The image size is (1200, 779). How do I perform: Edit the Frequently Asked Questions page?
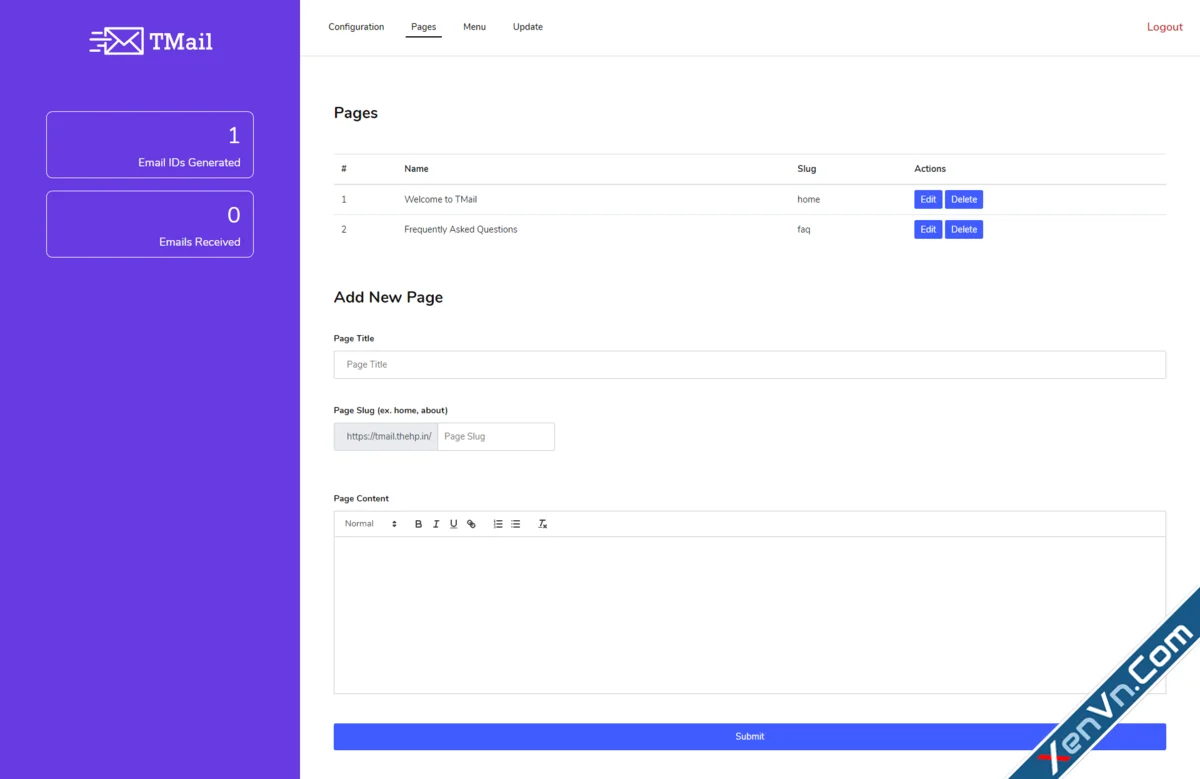pos(928,230)
